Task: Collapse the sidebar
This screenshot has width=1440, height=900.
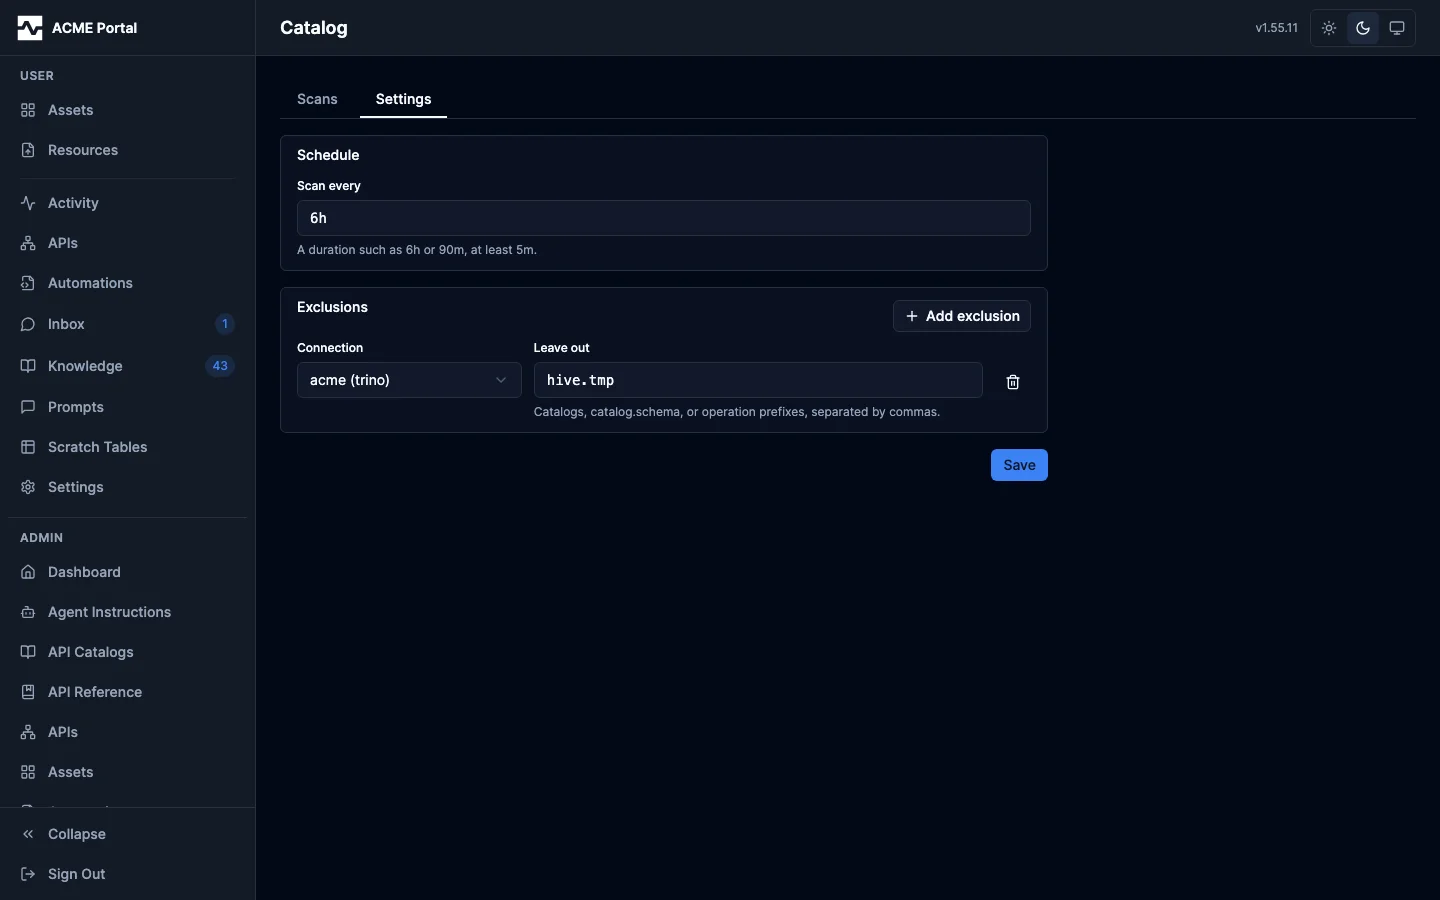Action: click(127, 834)
